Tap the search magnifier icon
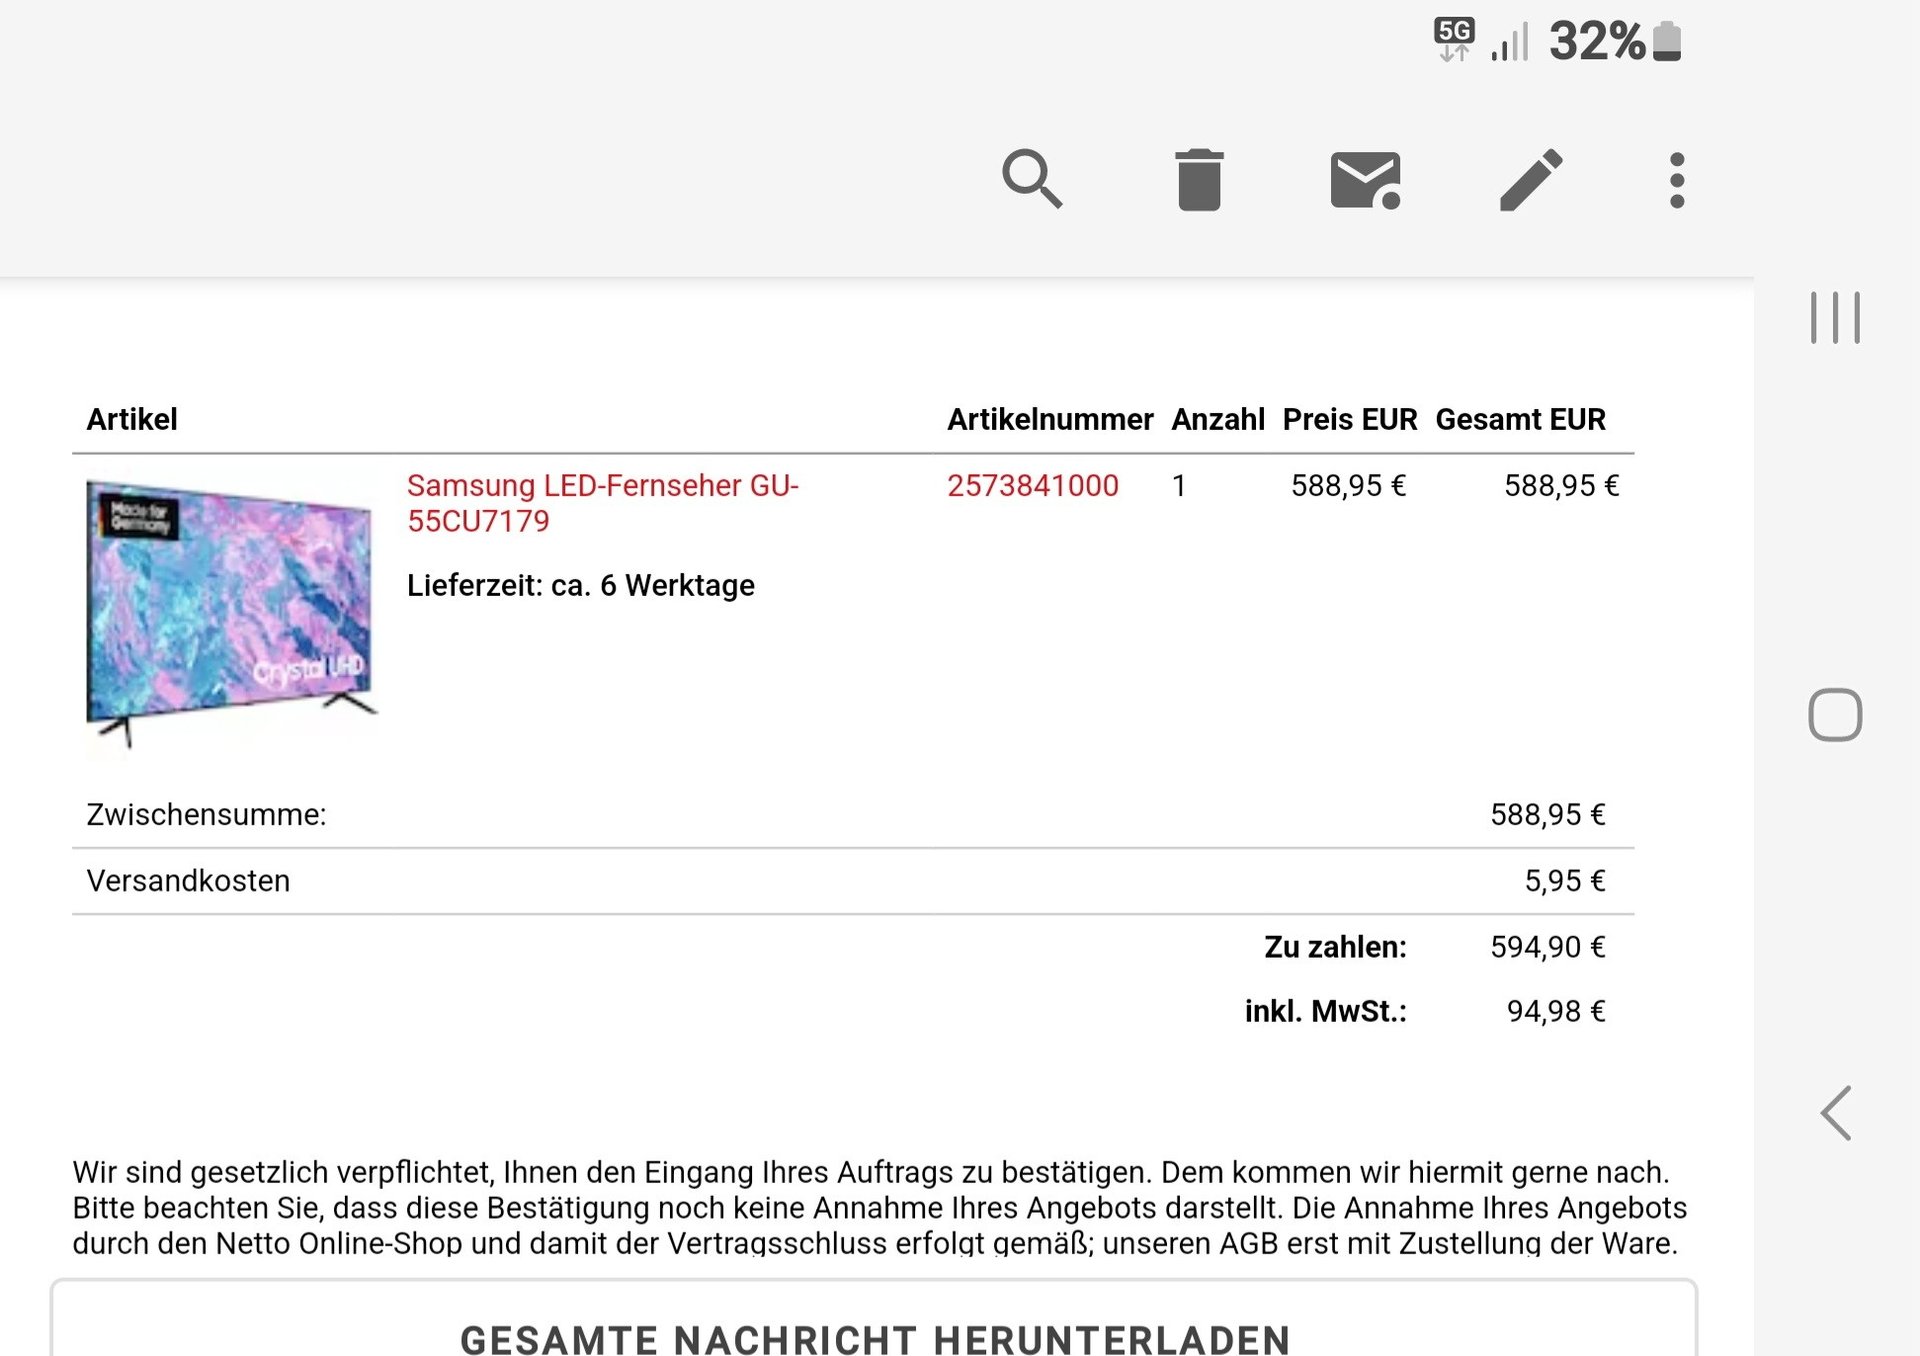1920x1356 pixels. click(x=1032, y=180)
